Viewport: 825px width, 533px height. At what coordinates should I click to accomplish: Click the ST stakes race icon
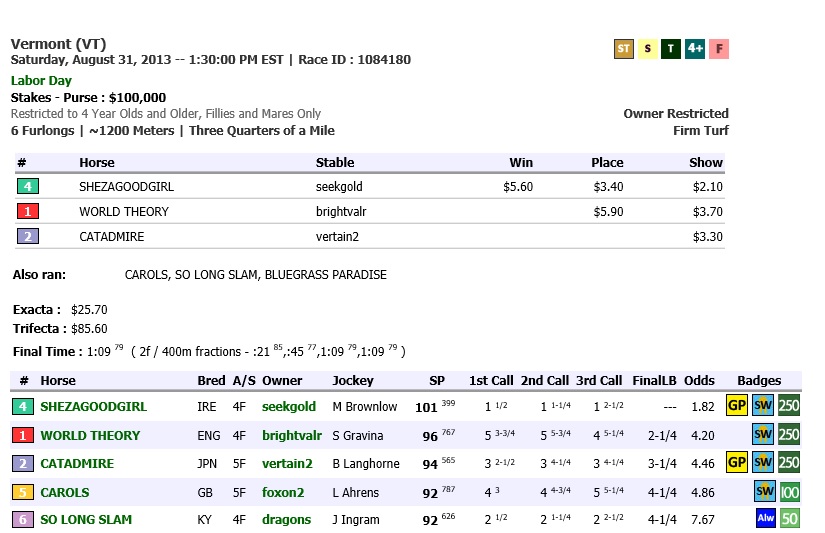[x=624, y=49]
